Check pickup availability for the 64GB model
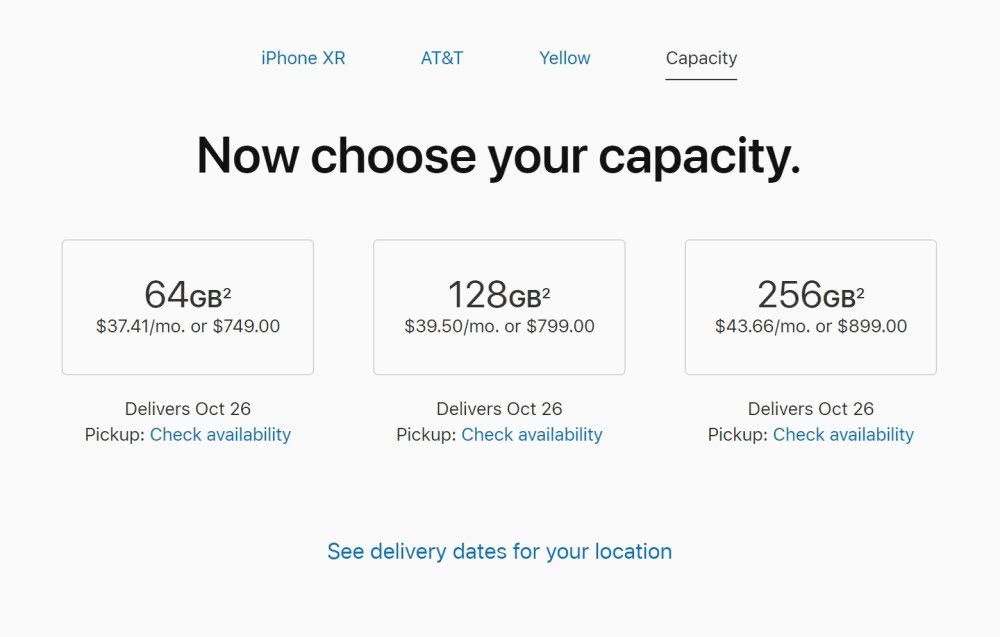The height and width of the screenshot is (637, 1000). (220, 434)
